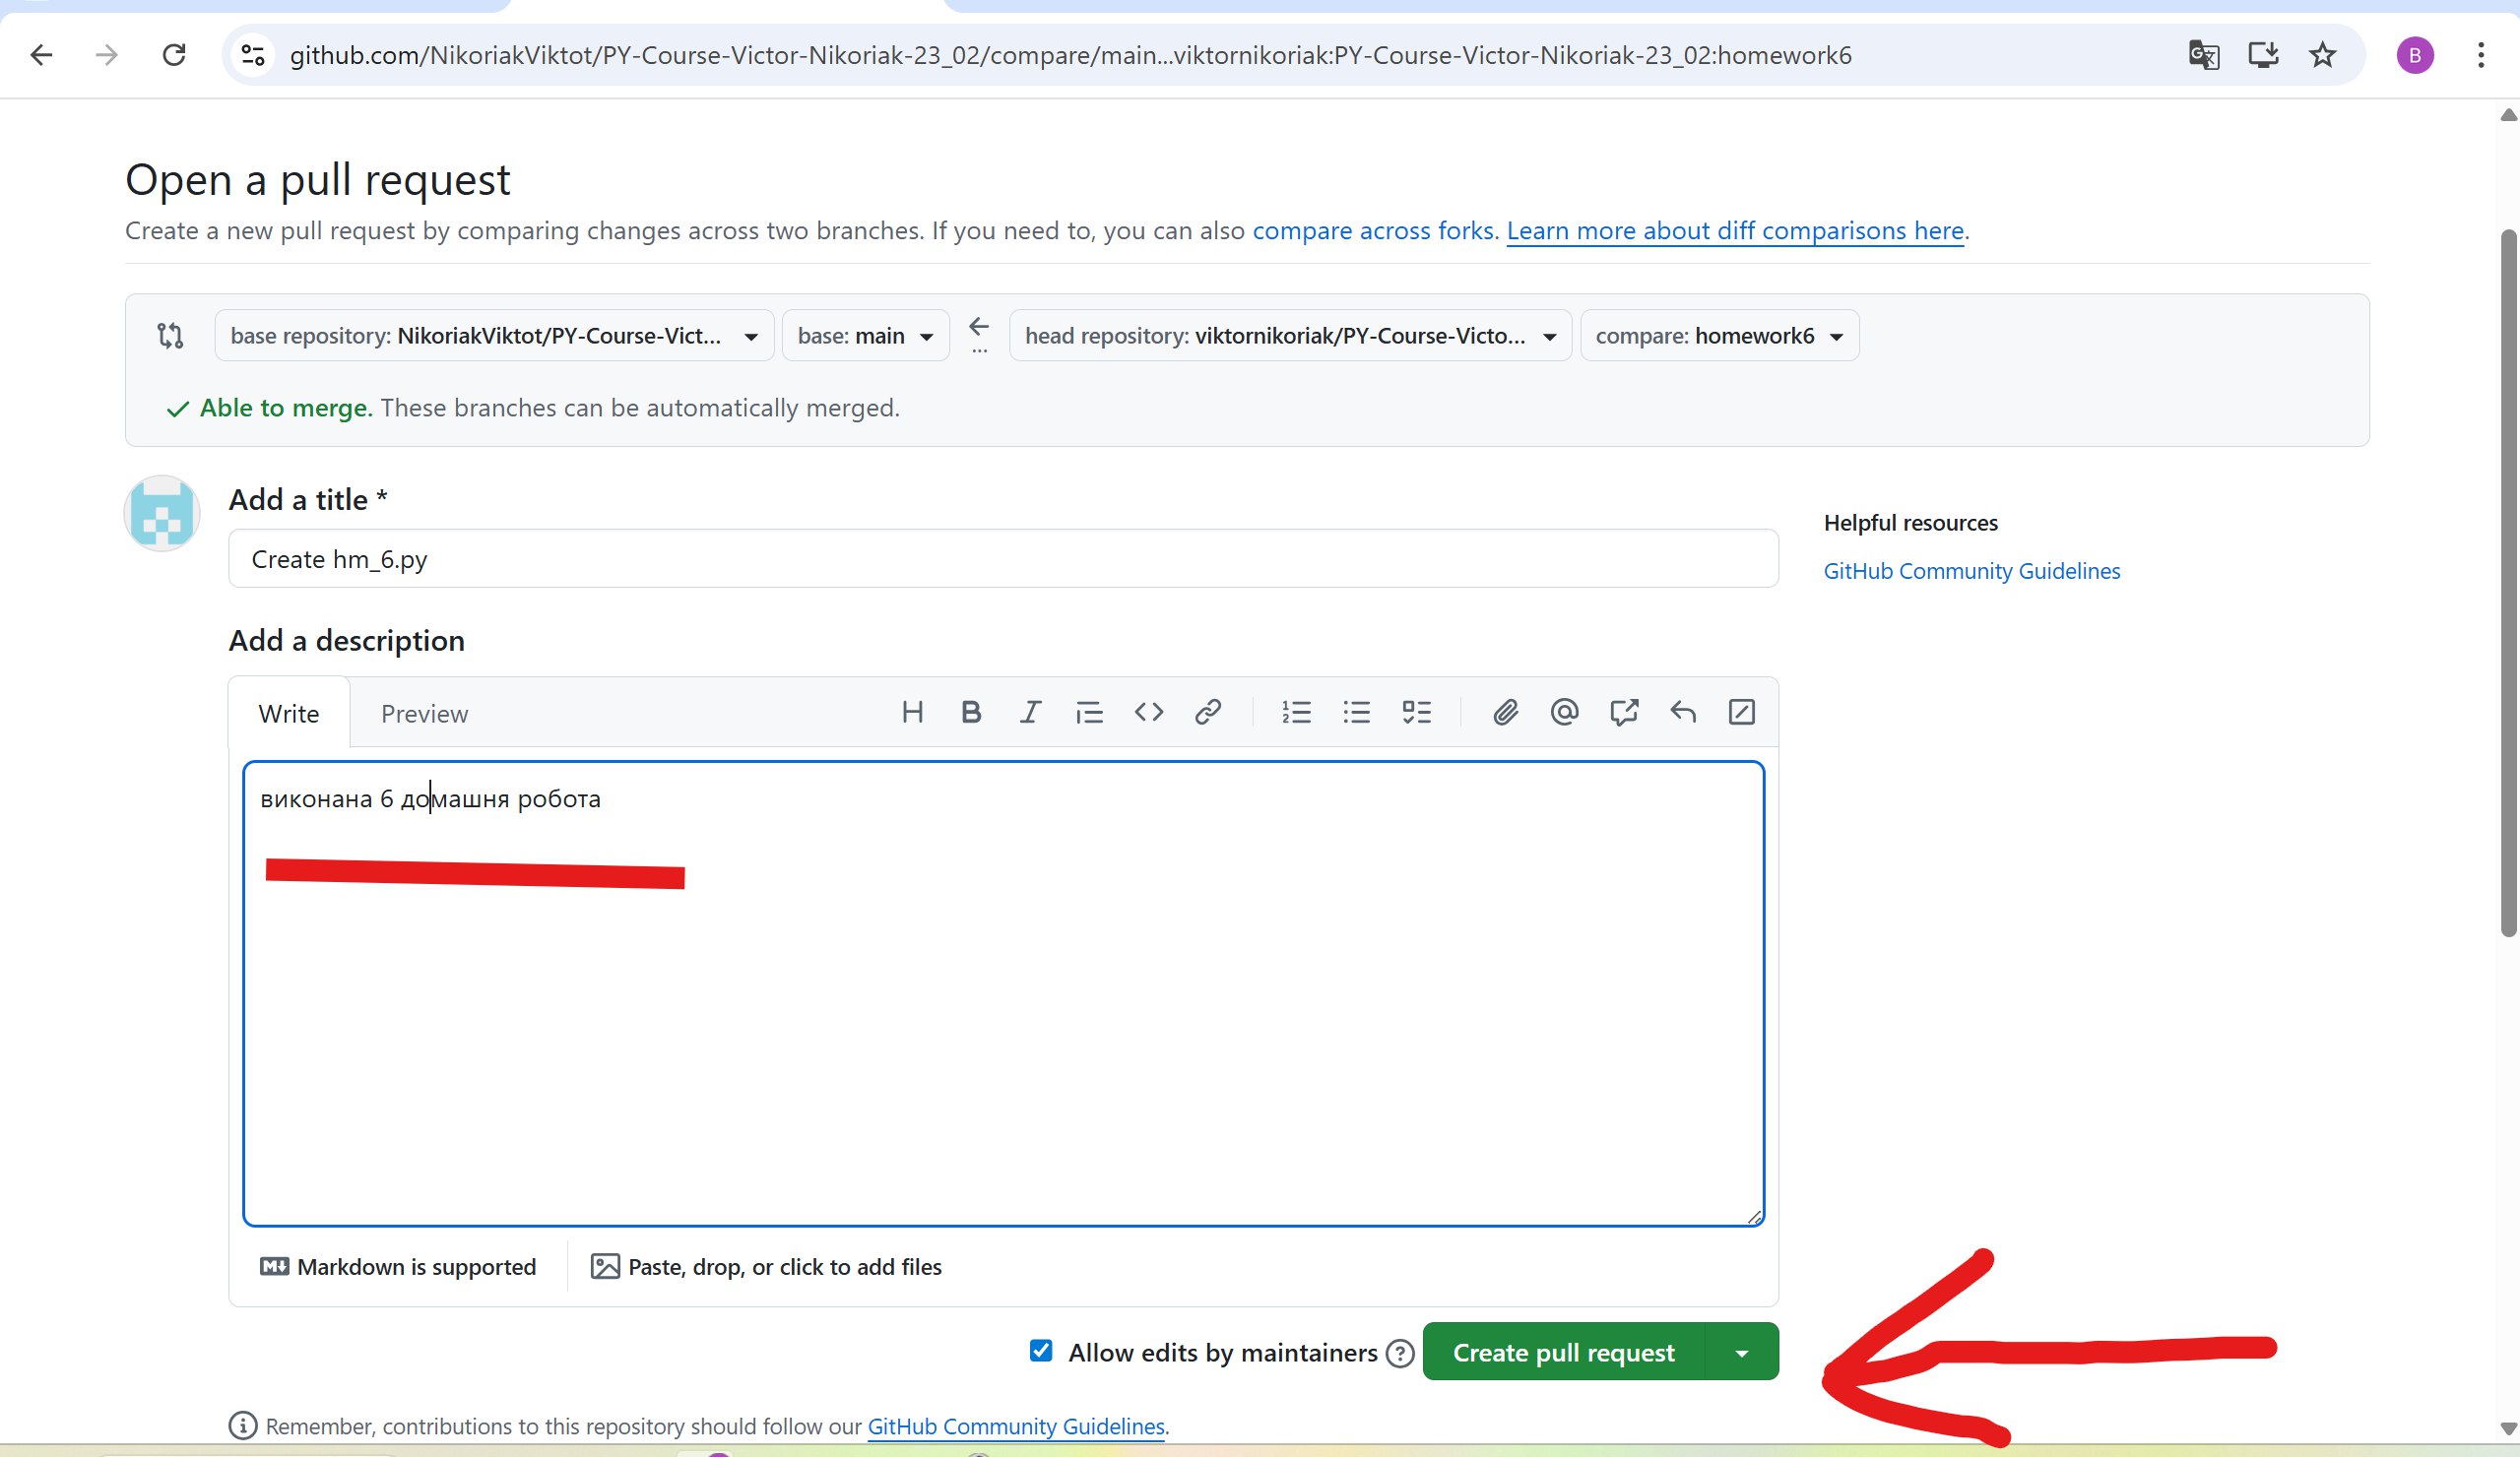Insert a saved reply icon
The width and height of the screenshot is (2520, 1457).
[1683, 712]
